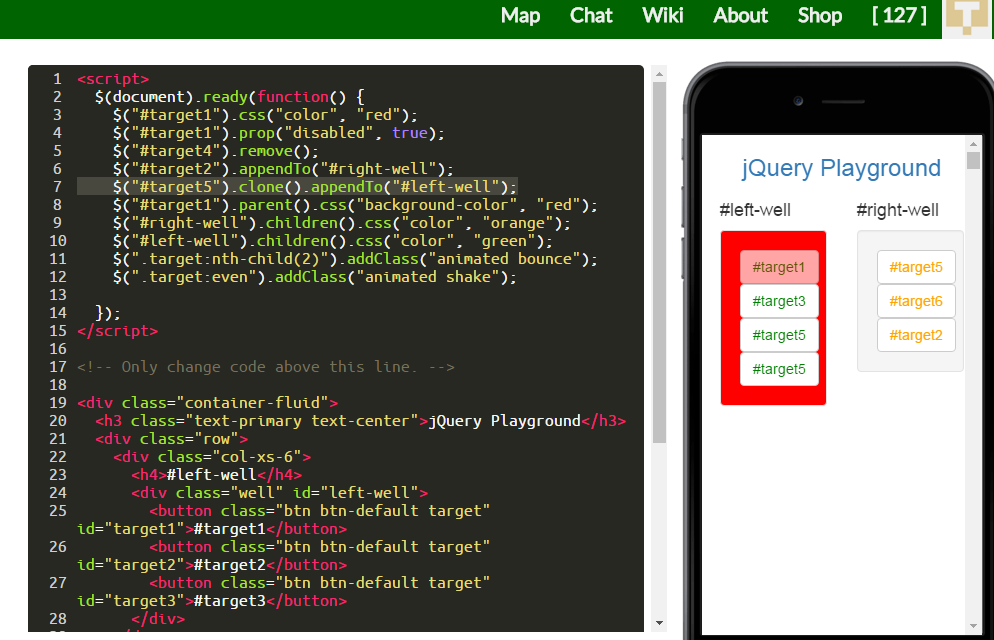Click the #left-well heading in preview
994x640 pixels.
point(755,210)
